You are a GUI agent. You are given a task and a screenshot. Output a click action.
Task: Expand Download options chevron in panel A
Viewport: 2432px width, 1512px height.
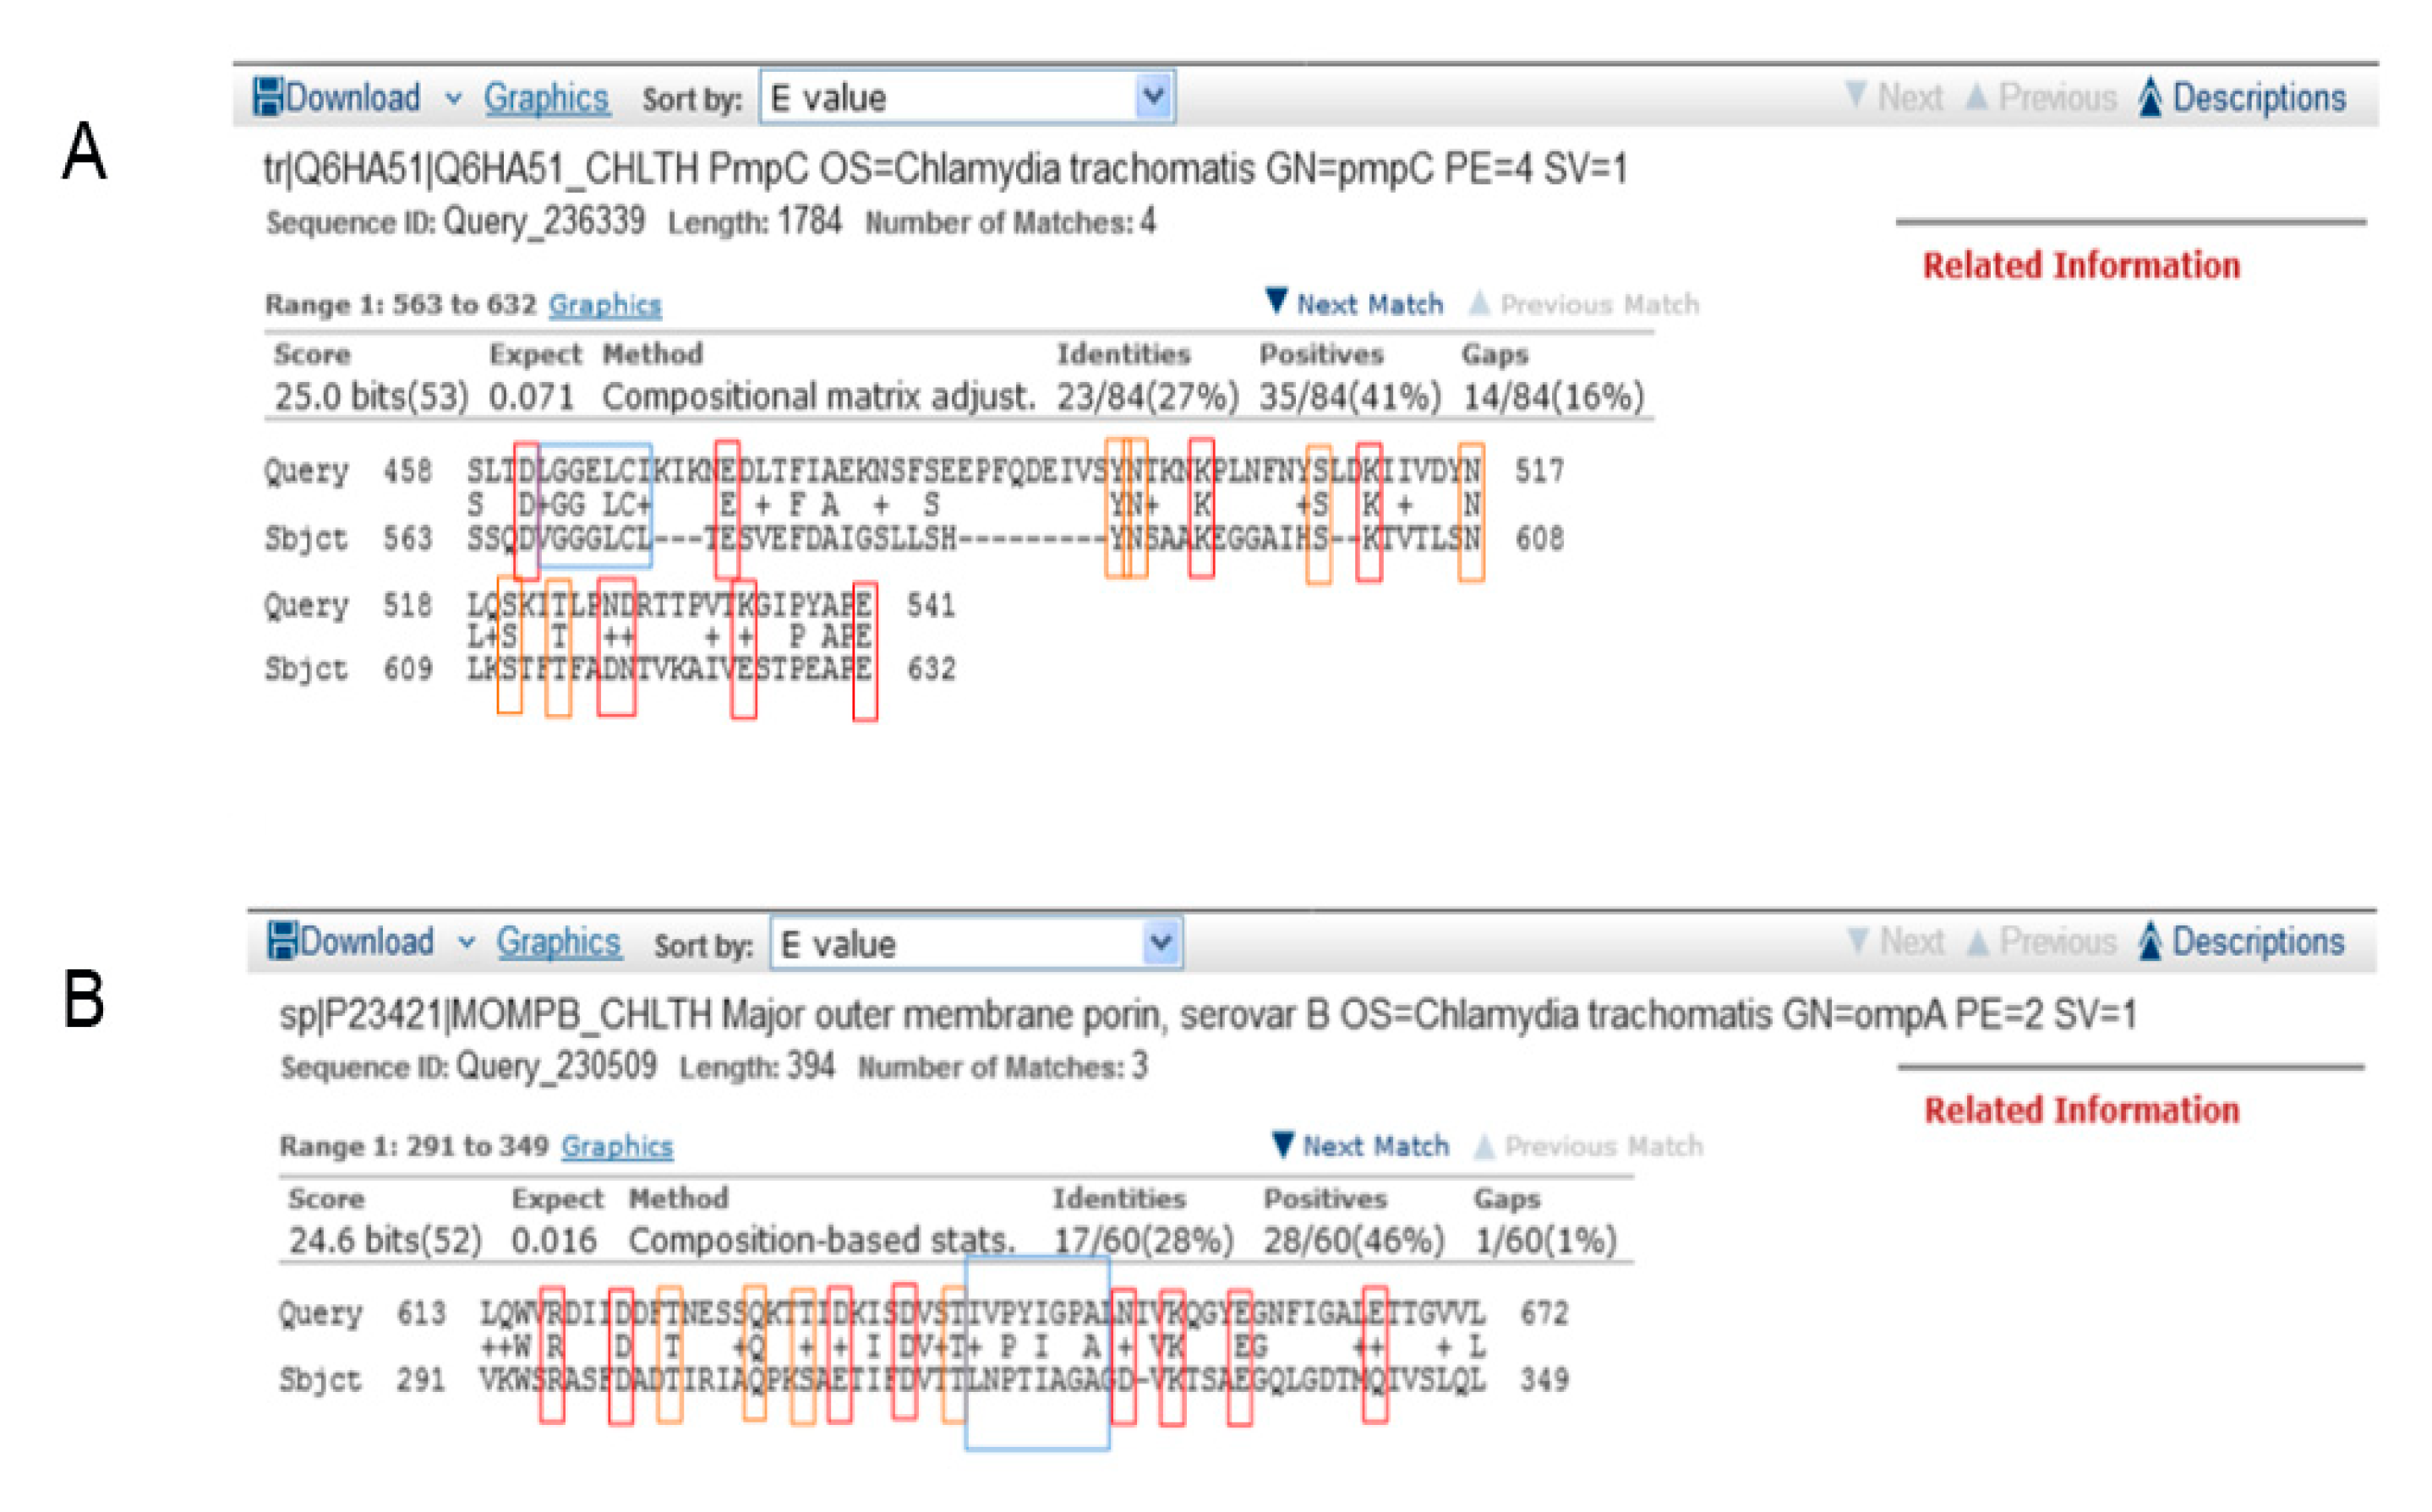tap(453, 99)
